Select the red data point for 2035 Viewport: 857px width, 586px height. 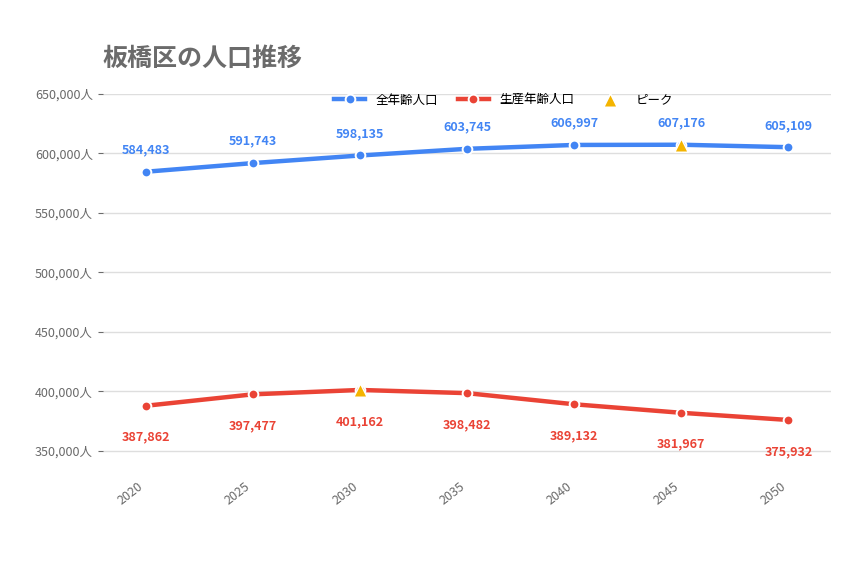(467, 394)
